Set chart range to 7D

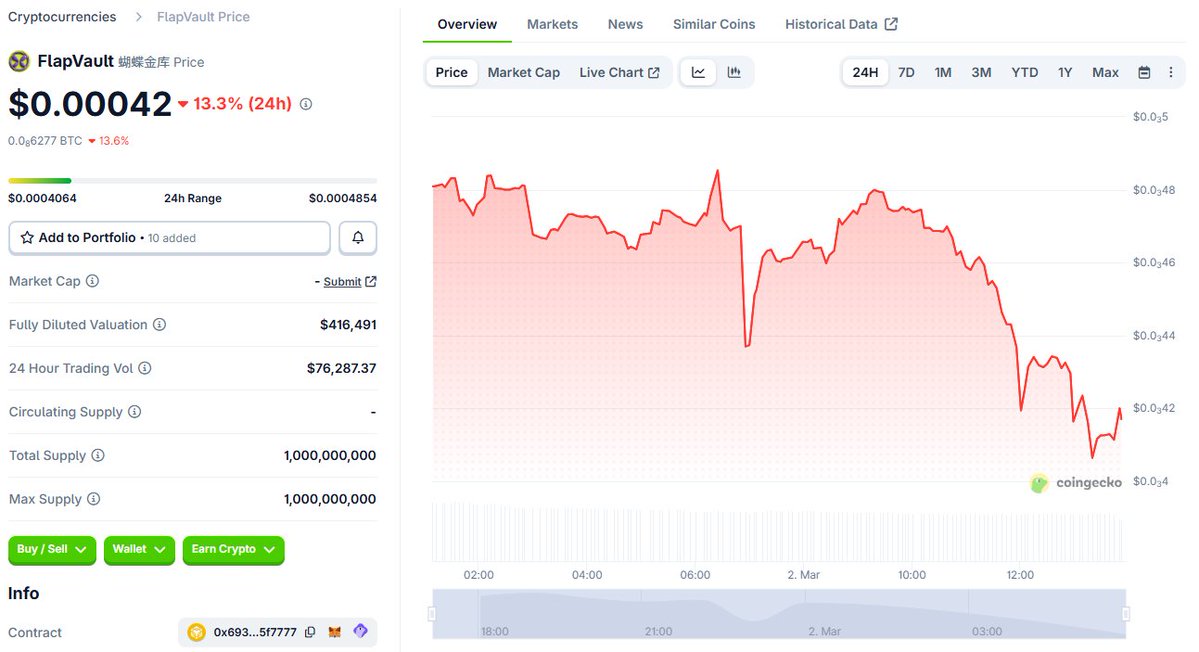point(906,73)
